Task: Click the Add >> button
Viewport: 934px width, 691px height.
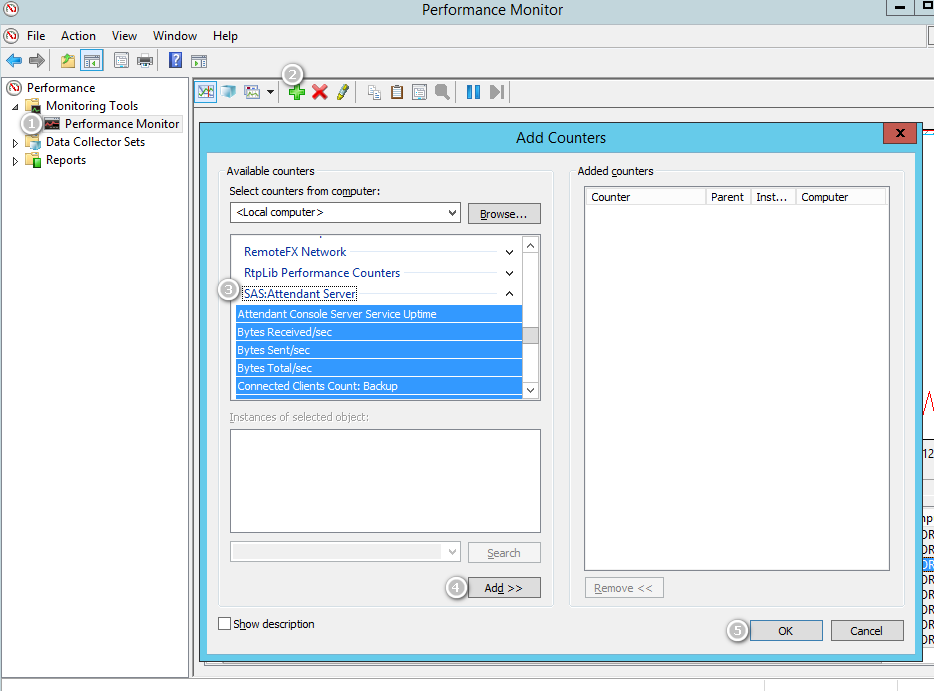Action: click(504, 588)
